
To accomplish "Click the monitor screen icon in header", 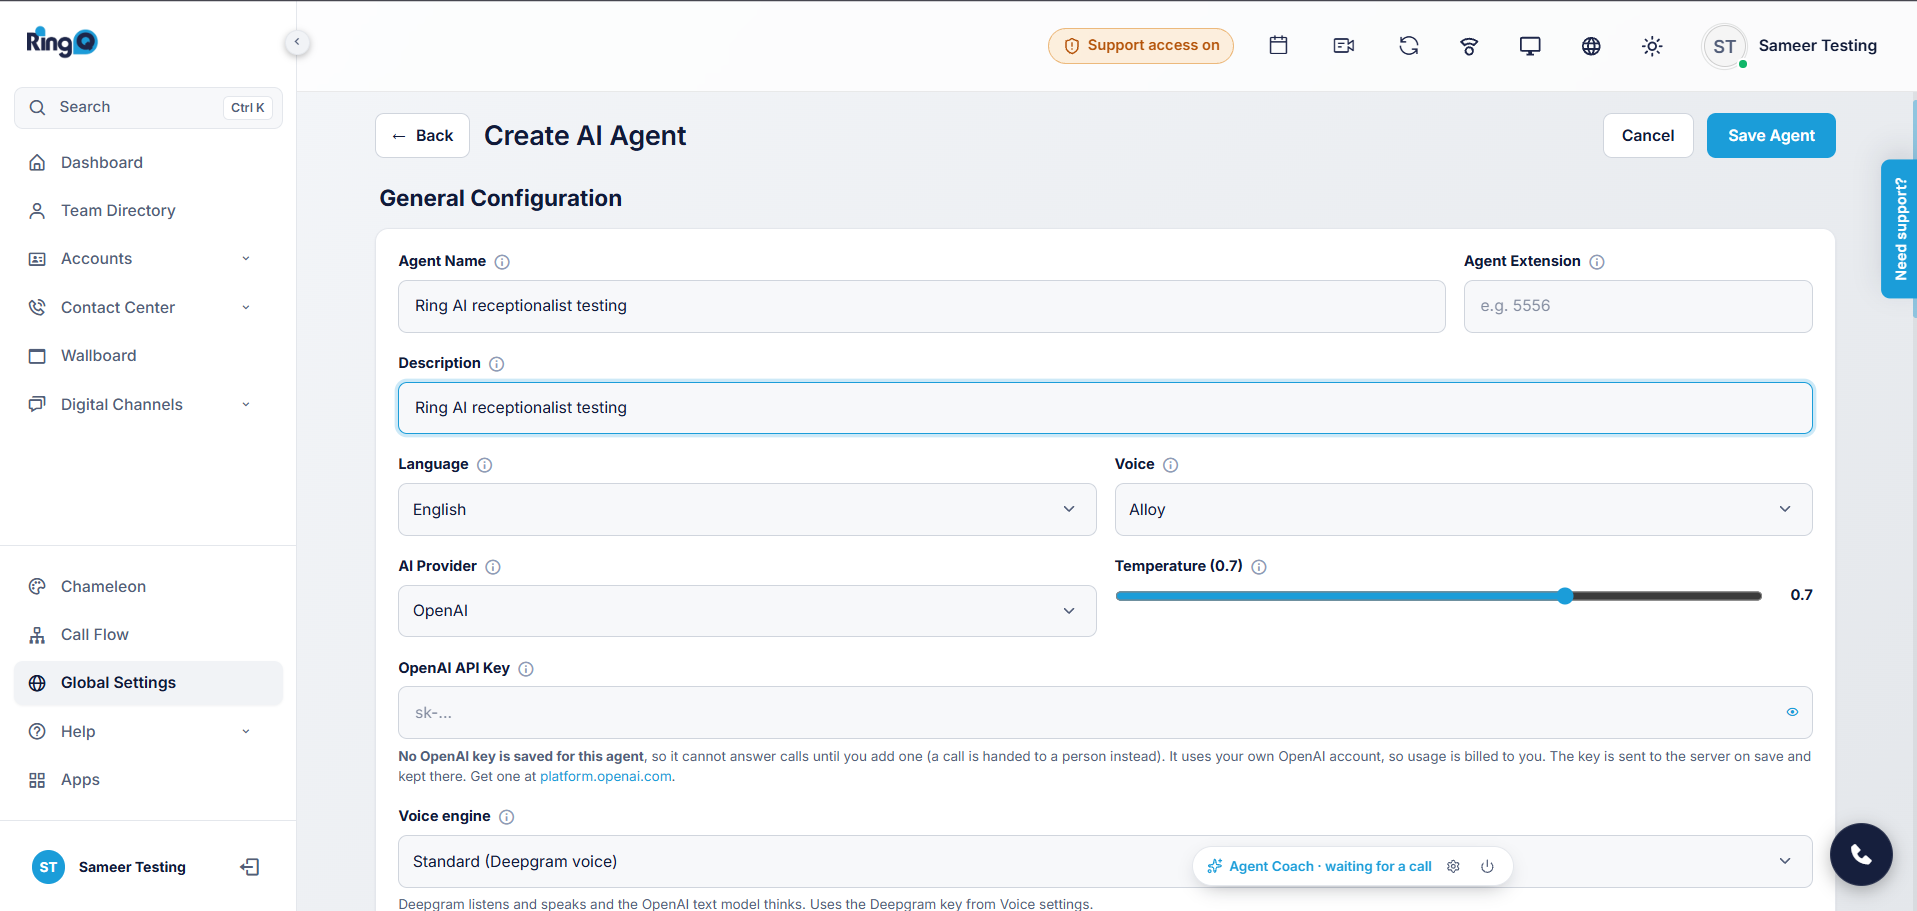I will point(1530,46).
